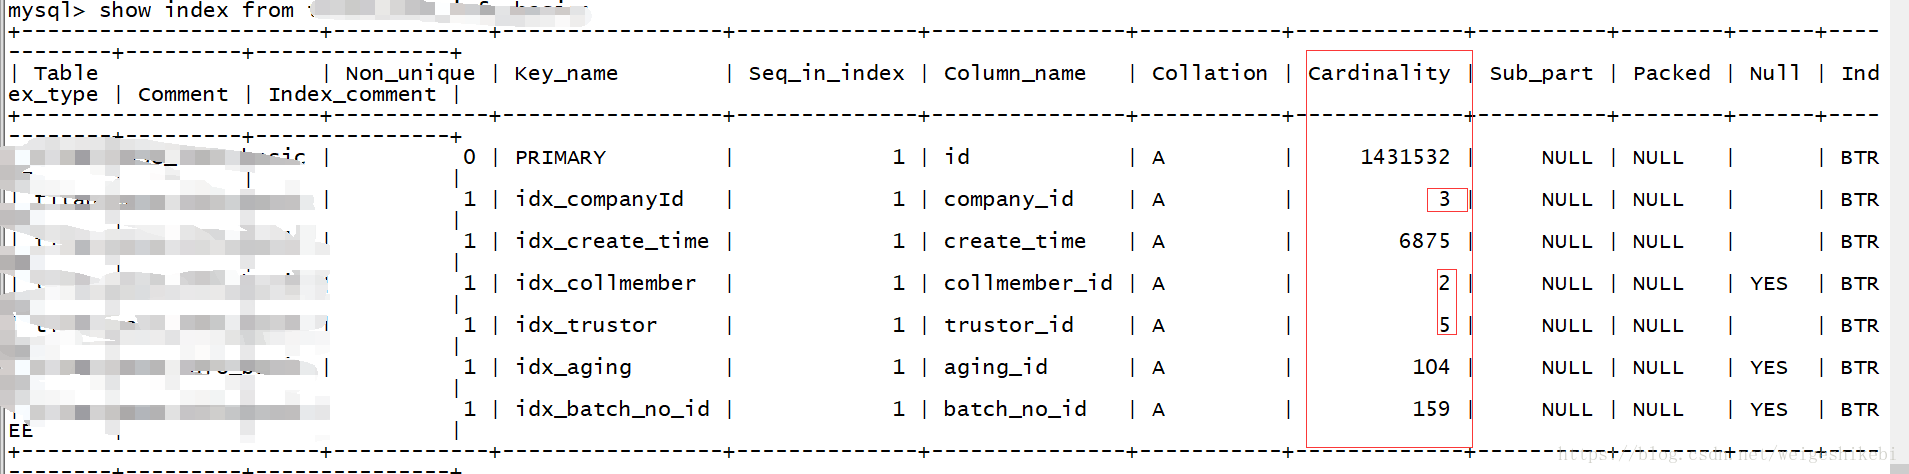Click the YES null value for aging_id
1909x474 pixels.
1769,367
